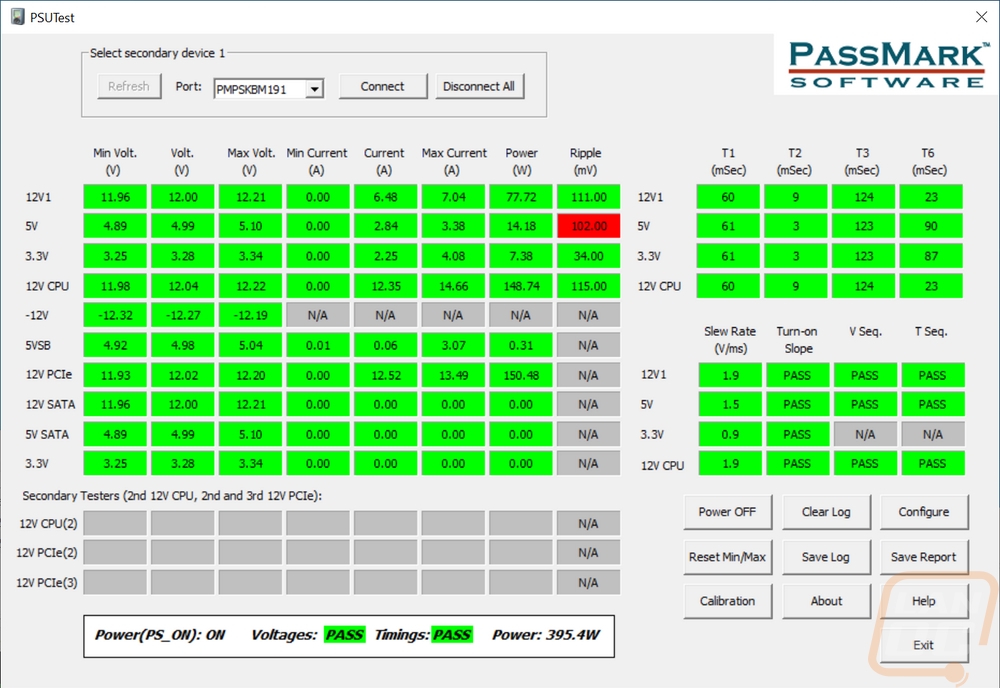Click the red 5V ripple value 102.00

589,226
